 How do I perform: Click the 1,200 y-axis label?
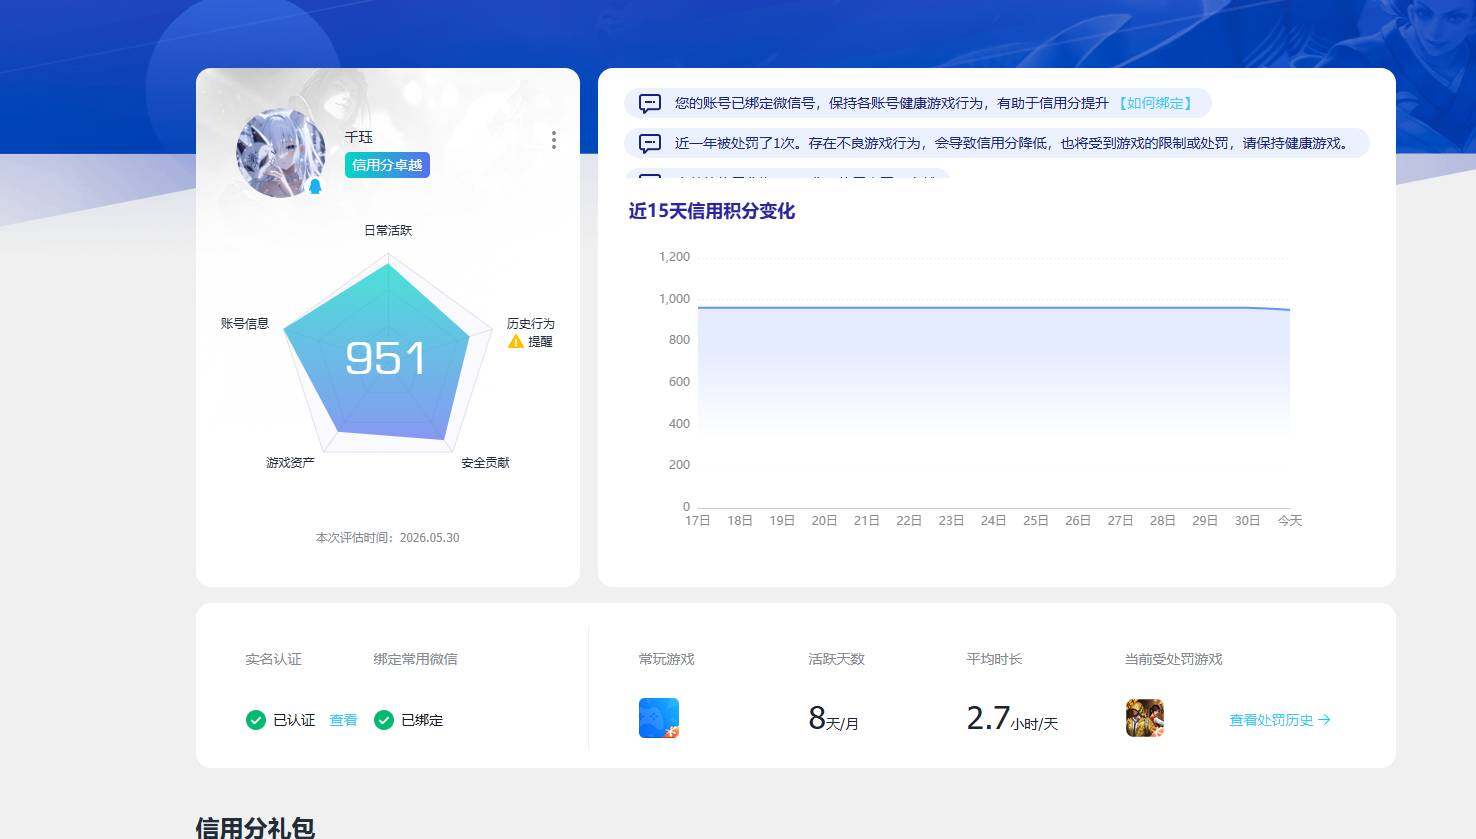tap(674, 257)
